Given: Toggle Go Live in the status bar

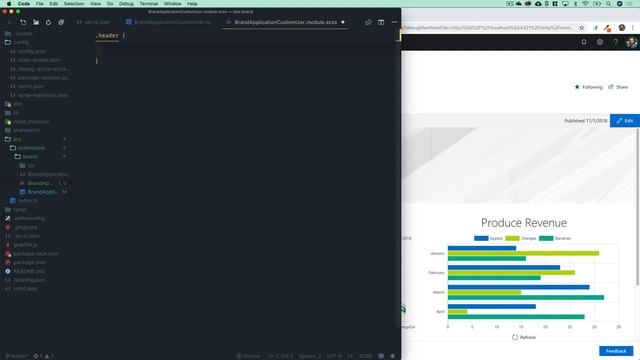Looking at the screenshot, I should [249, 356].
